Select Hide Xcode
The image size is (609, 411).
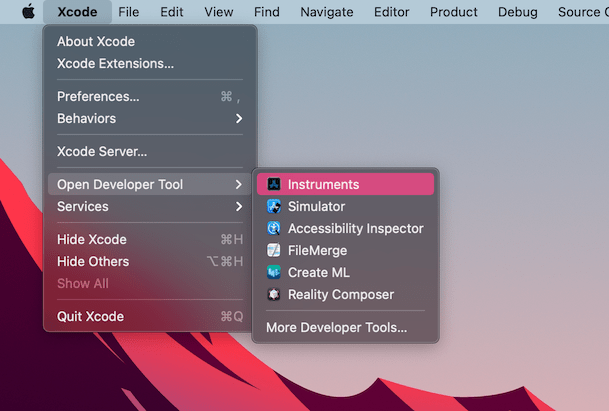(x=92, y=240)
